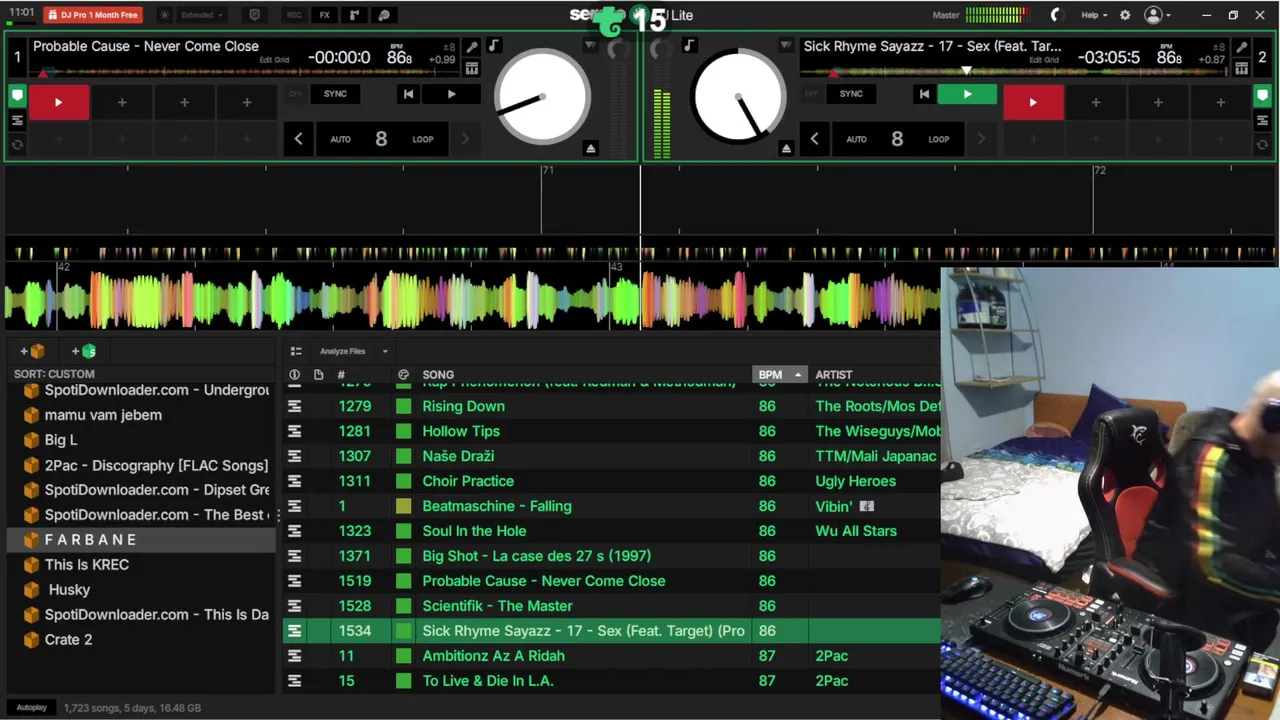
Task: Toggle AUTO loop 8 on deck 2
Action: (897, 139)
